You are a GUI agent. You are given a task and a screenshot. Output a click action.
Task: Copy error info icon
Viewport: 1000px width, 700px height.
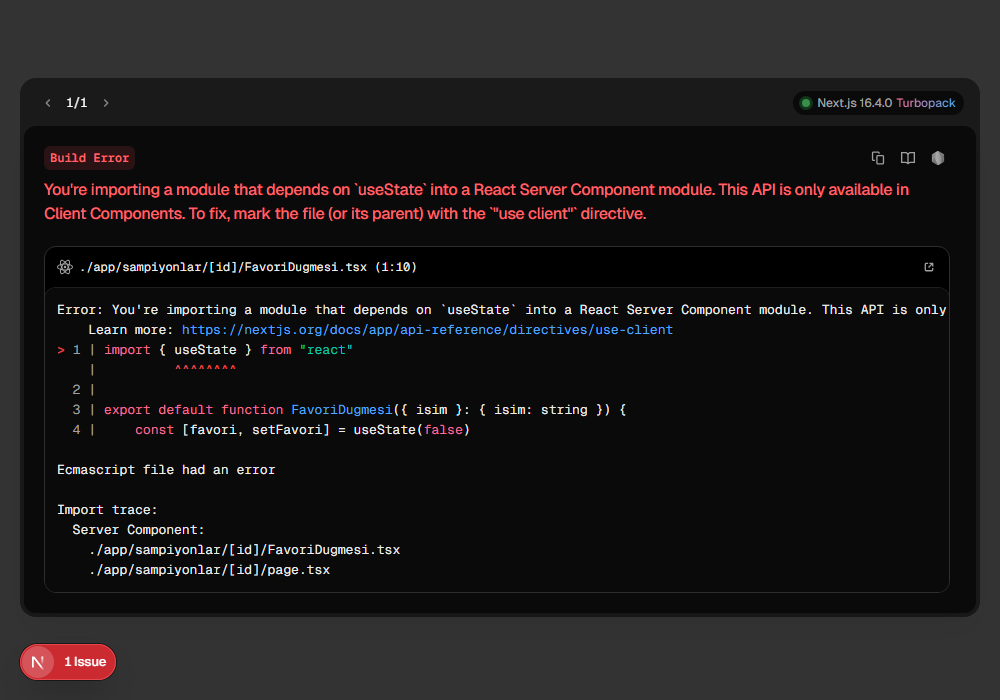click(878, 158)
